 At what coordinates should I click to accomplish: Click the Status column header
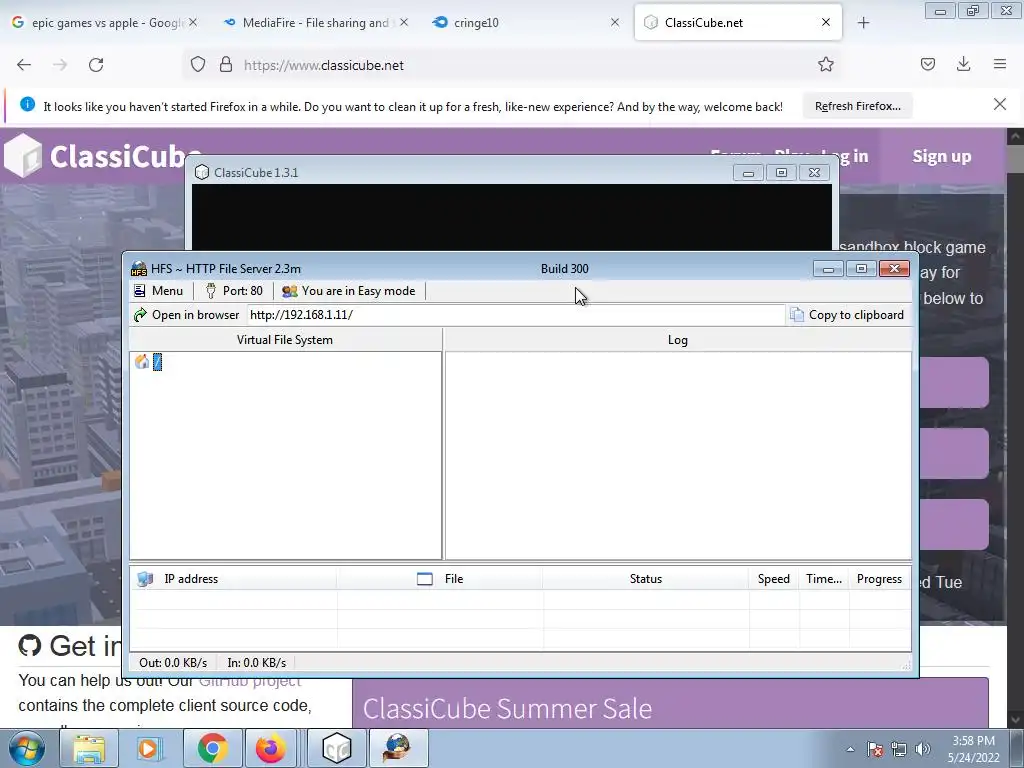click(645, 579)
